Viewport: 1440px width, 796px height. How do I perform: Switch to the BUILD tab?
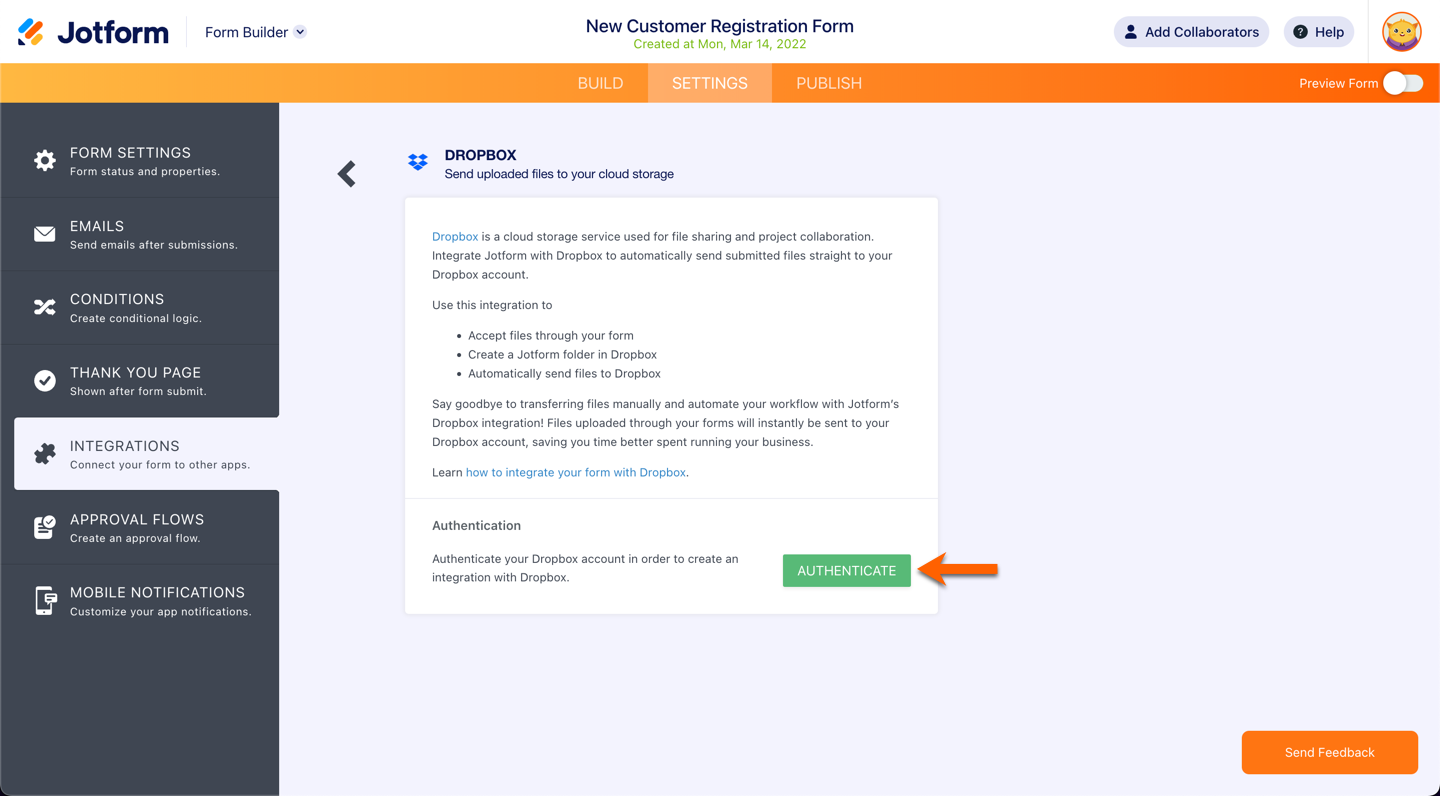(600, 83)
